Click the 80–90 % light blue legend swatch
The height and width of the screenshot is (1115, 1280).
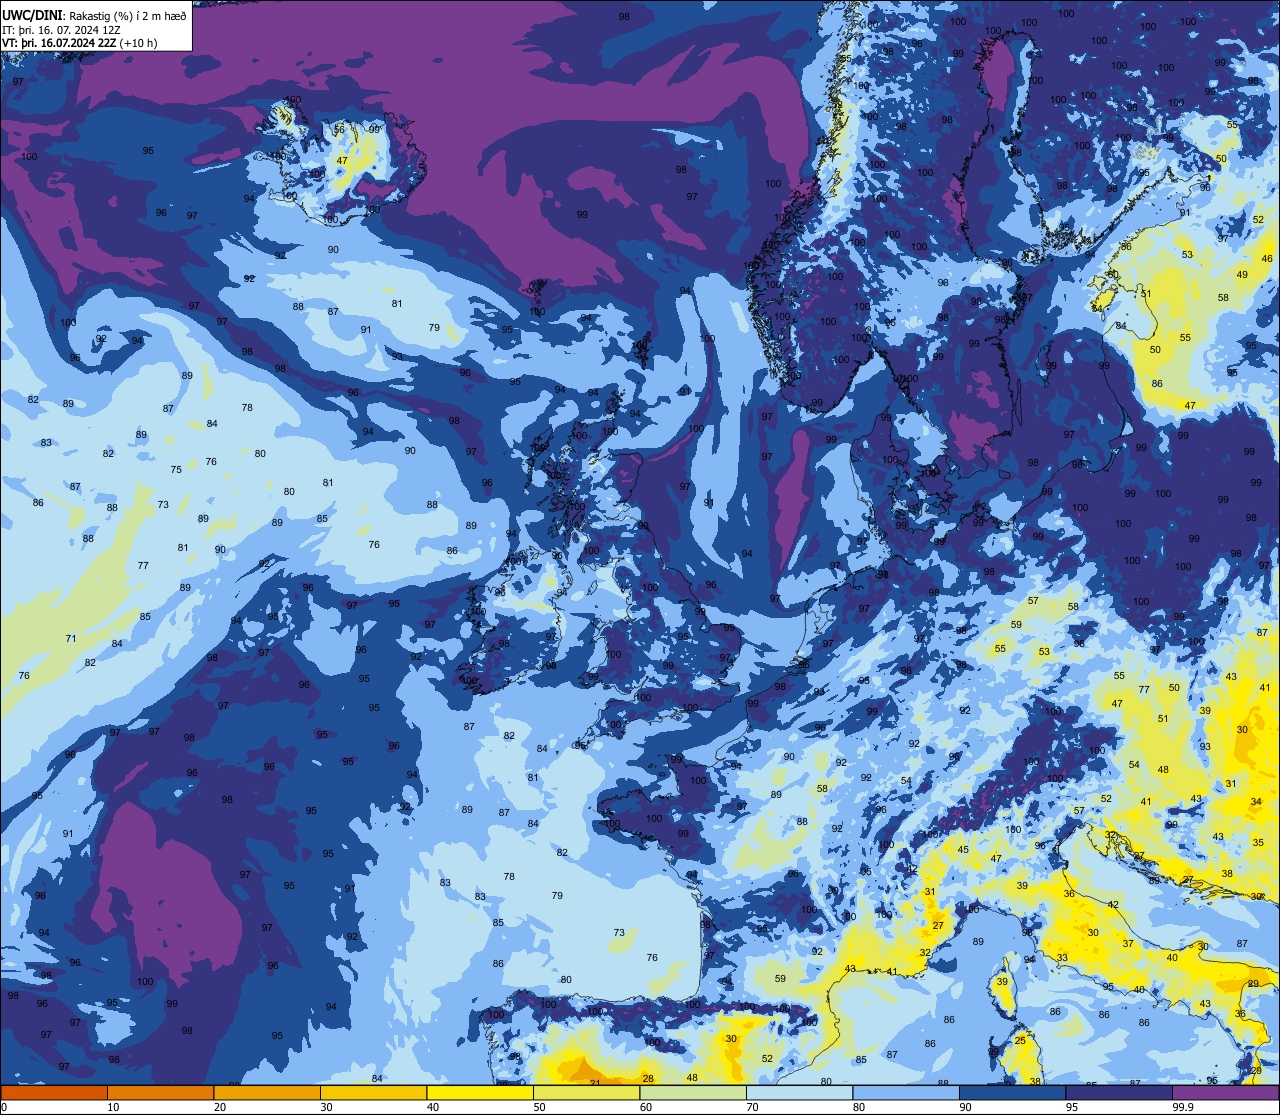click(906, 1092)
